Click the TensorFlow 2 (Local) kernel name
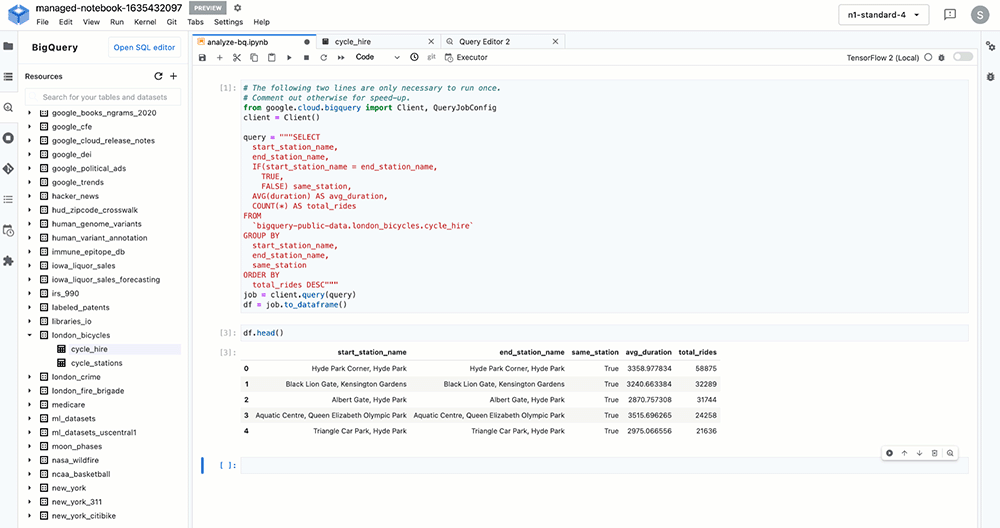 pos(883,57)
